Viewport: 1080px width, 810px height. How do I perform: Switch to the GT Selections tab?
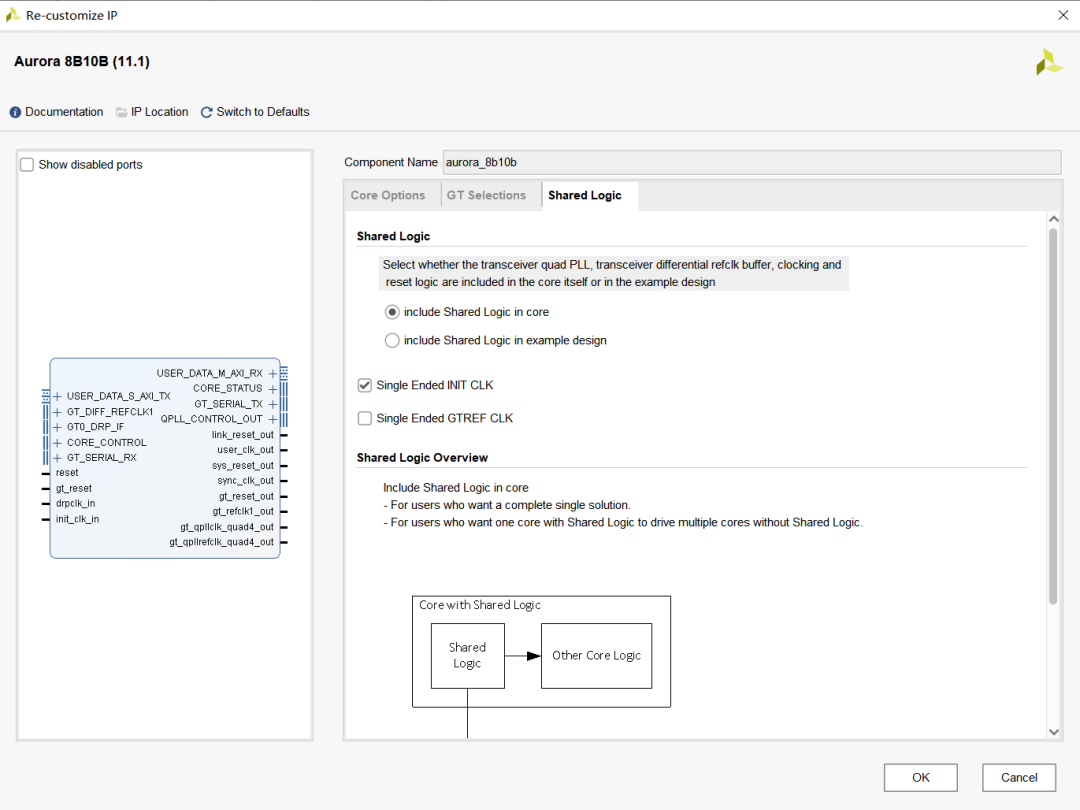(486, 196)
